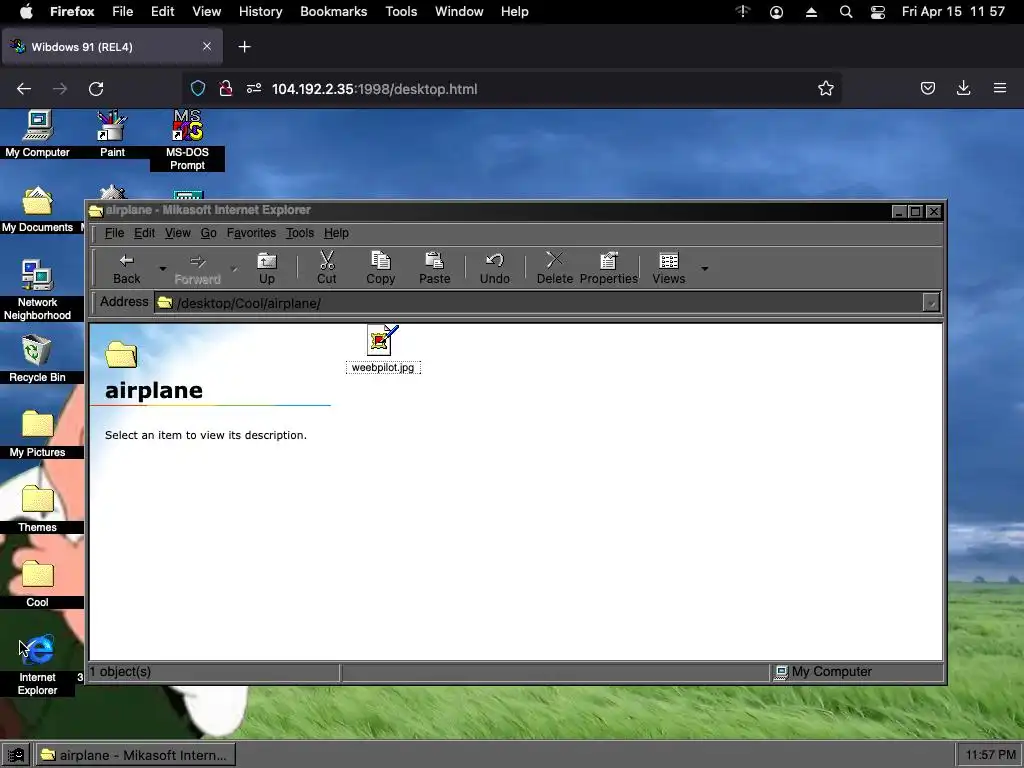The width and height of the screenshot is (1024, 768).
Task: Open My Pictures folder on desktop
Action: click(37, 434)
